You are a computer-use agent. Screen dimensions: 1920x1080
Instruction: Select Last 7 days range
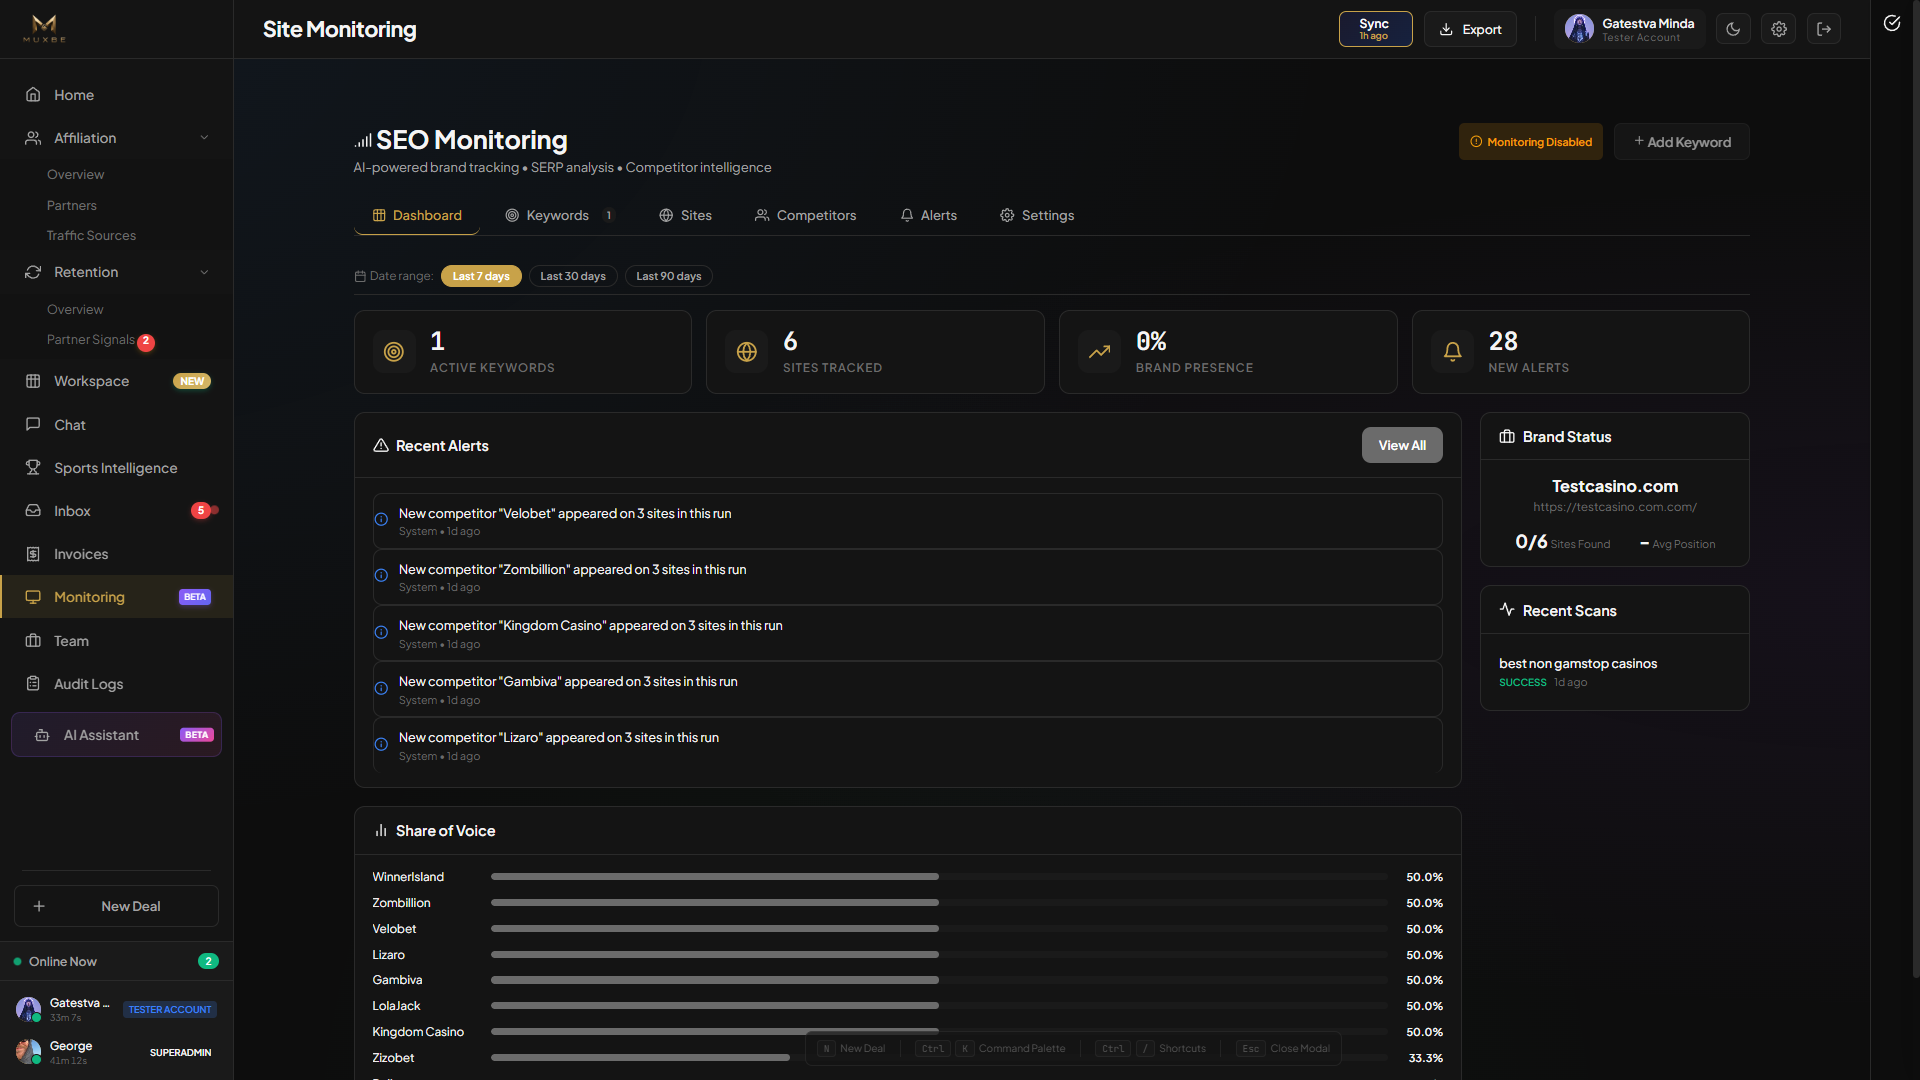pos(481,276)
